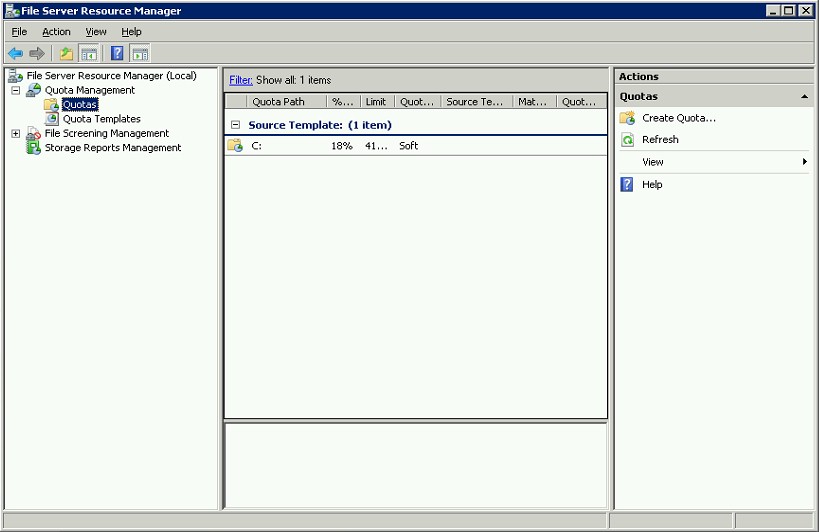Select Quota Management tree label
Screen dimensions: 819x532
click(90, 90)
